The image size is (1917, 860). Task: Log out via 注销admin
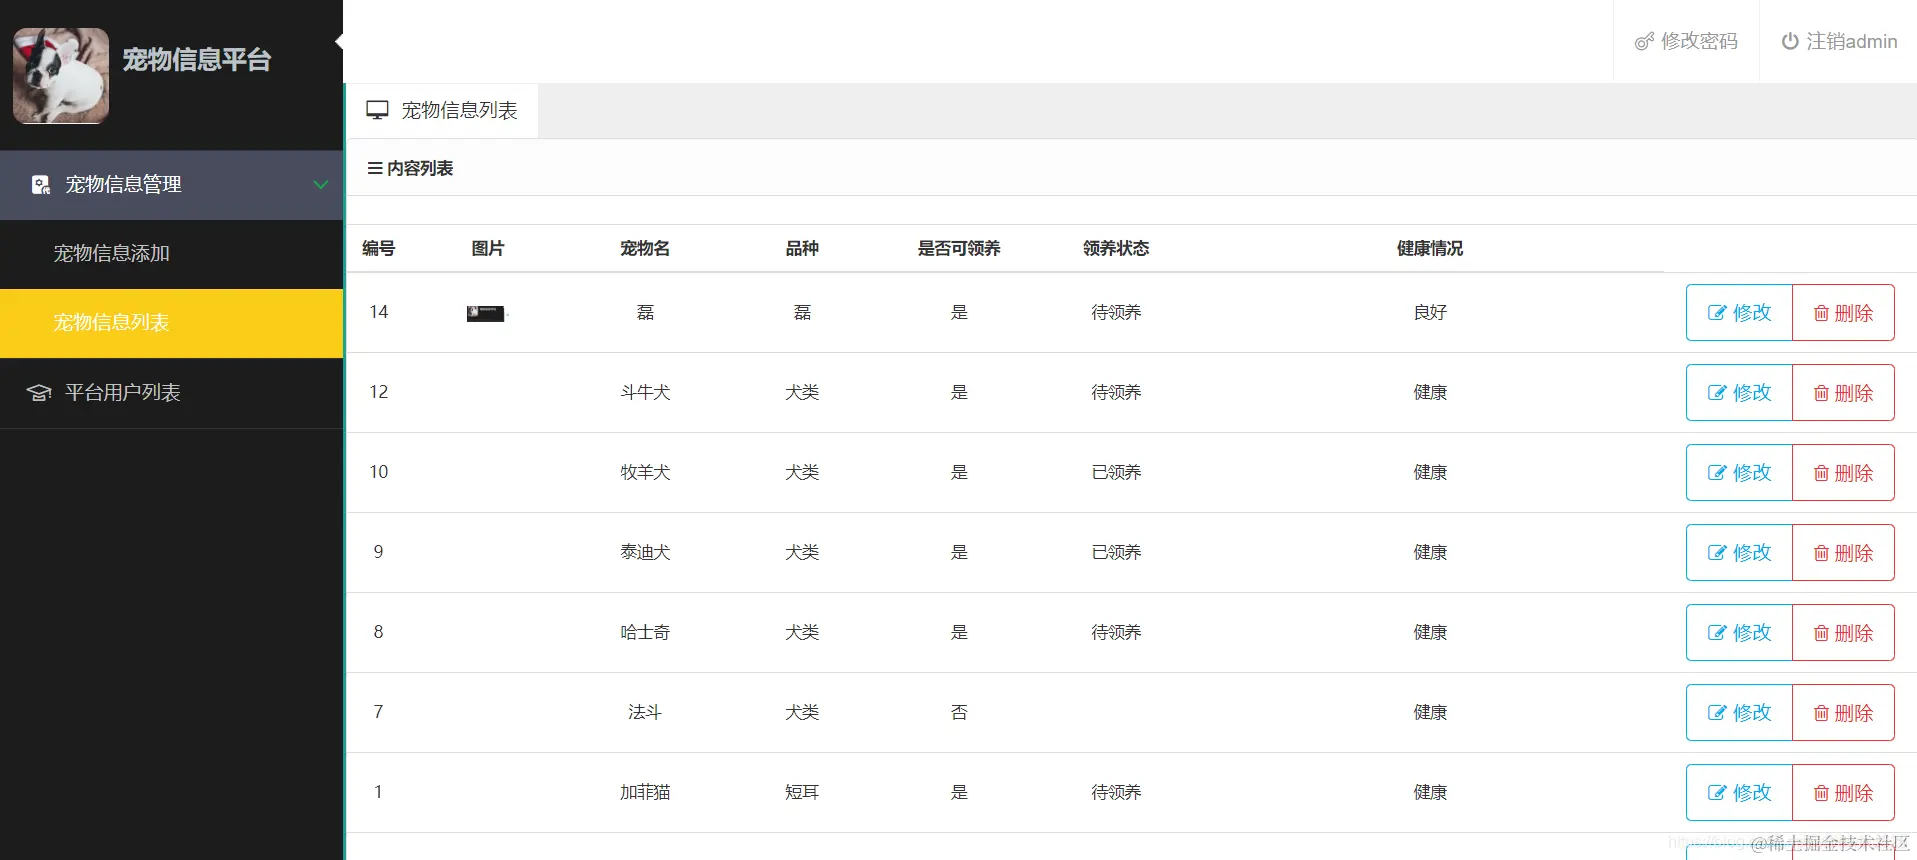click(x=1840, y=41)
